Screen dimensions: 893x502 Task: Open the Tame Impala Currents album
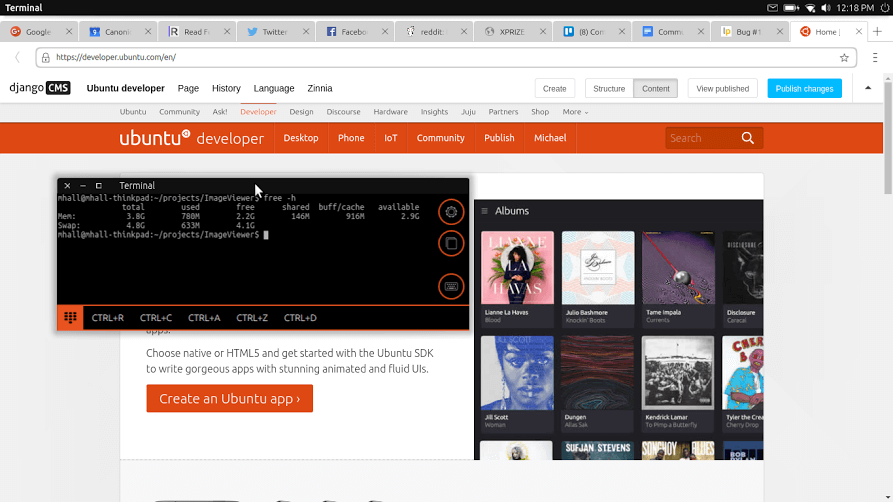[x=678, y=278]
